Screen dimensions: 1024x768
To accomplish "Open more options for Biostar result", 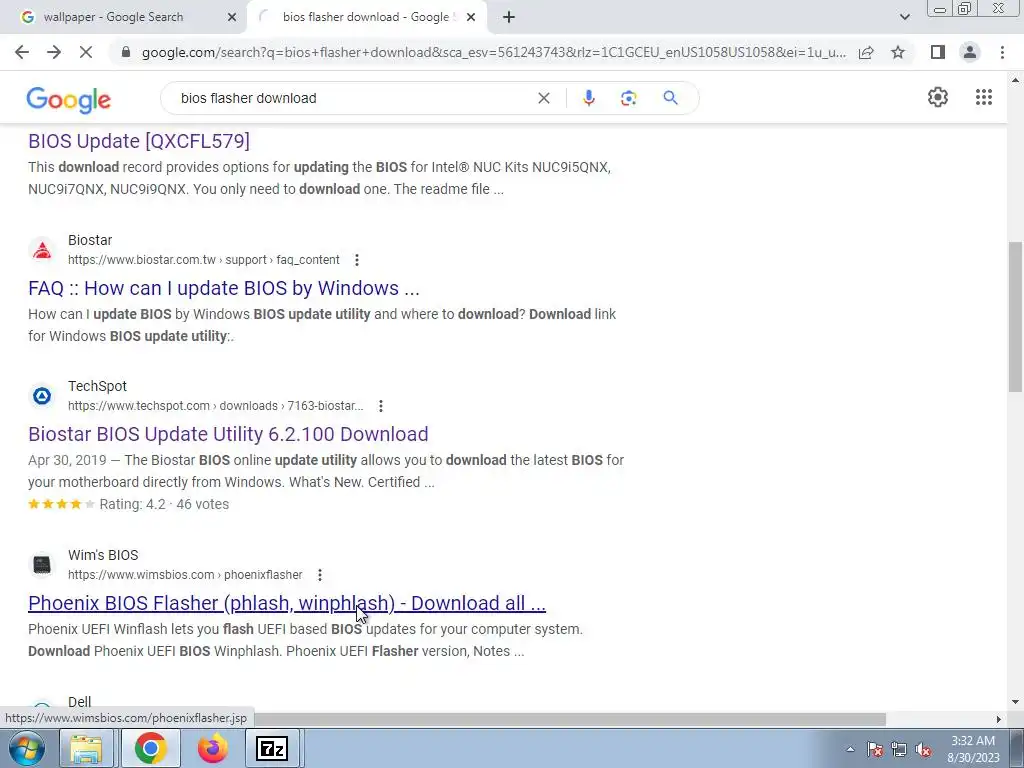I will point(357,260).
